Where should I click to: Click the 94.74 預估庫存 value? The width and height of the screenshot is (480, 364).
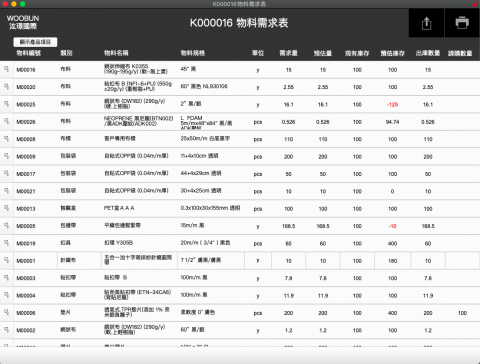click(393, 122)
